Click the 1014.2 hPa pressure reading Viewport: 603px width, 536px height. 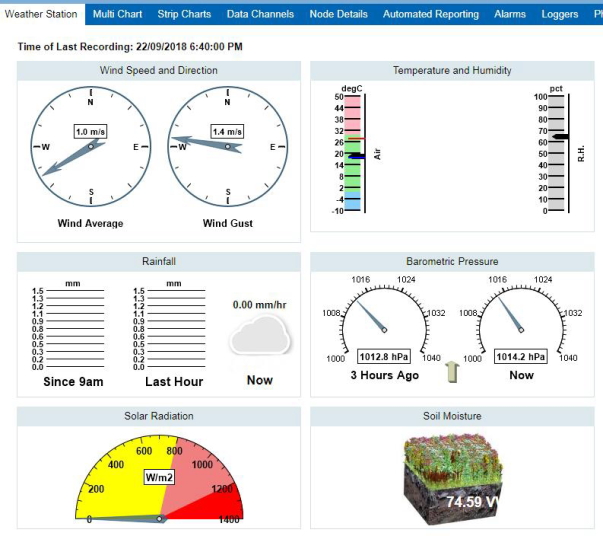[x=521, y=357]
